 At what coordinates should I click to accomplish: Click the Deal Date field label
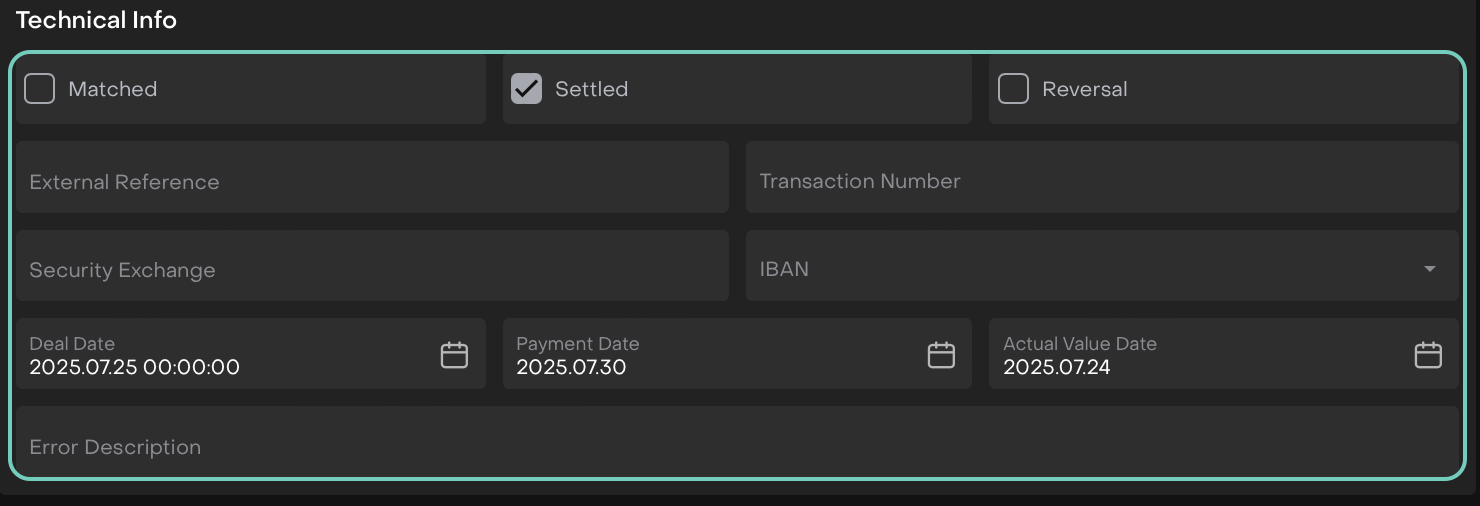pos(72,344)
